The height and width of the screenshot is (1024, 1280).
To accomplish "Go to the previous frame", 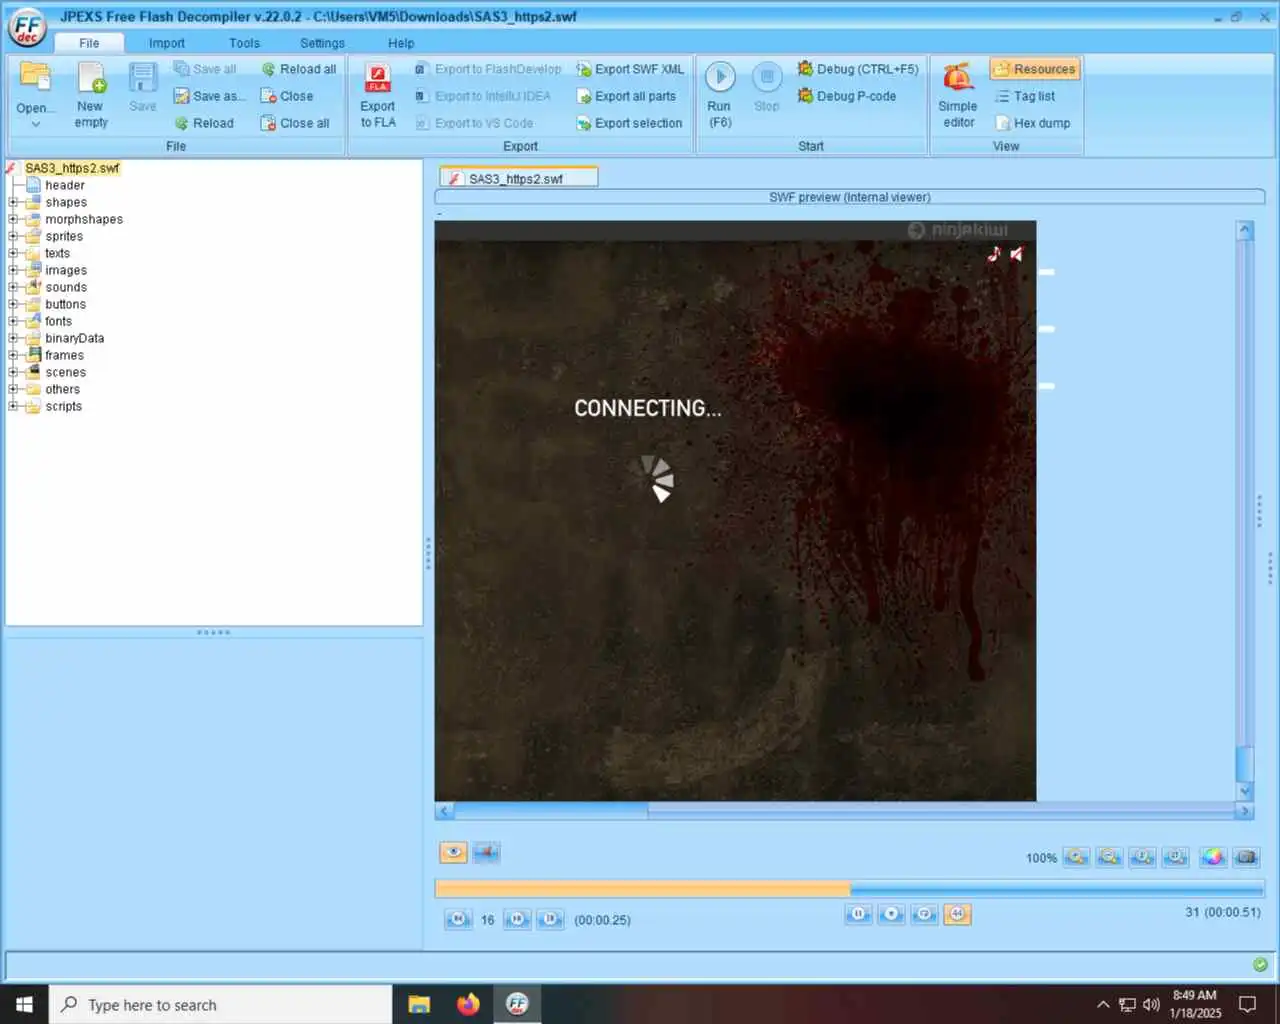I will tap(458, 919).
